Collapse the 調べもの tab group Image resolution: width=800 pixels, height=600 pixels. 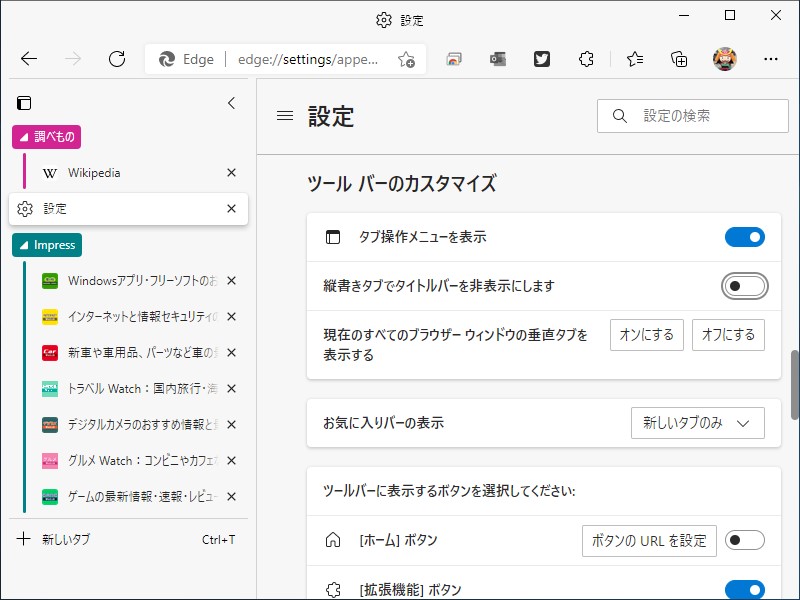click(46, 136)
